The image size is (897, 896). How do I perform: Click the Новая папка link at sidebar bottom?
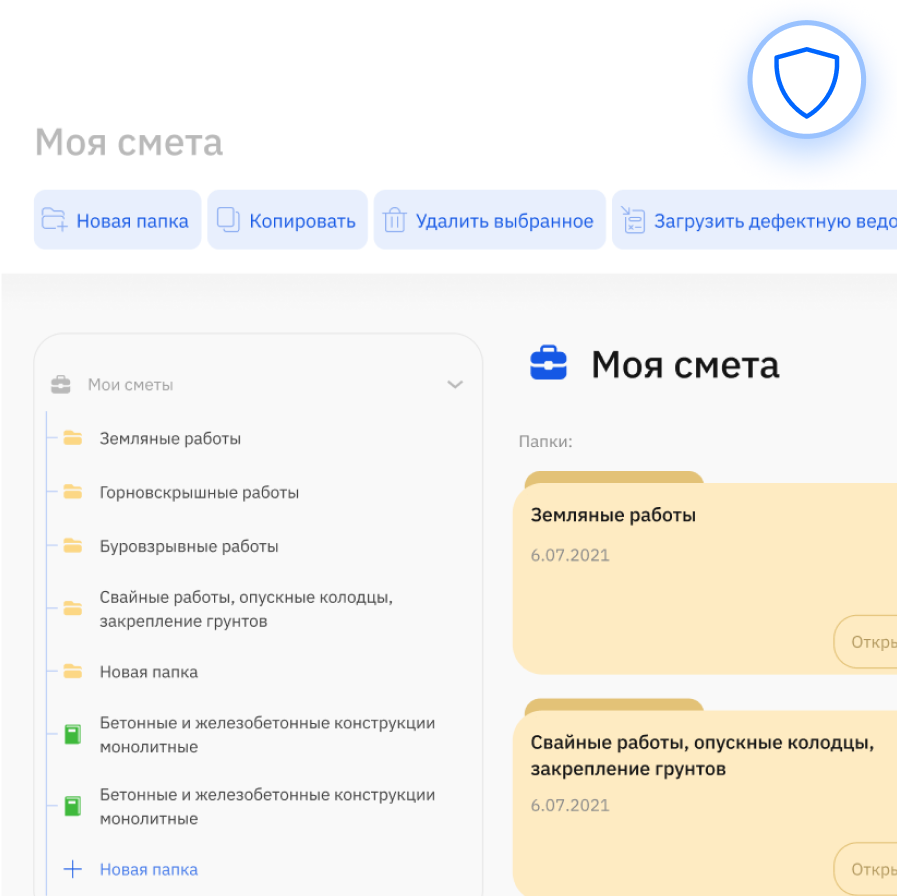click(149, 869)
